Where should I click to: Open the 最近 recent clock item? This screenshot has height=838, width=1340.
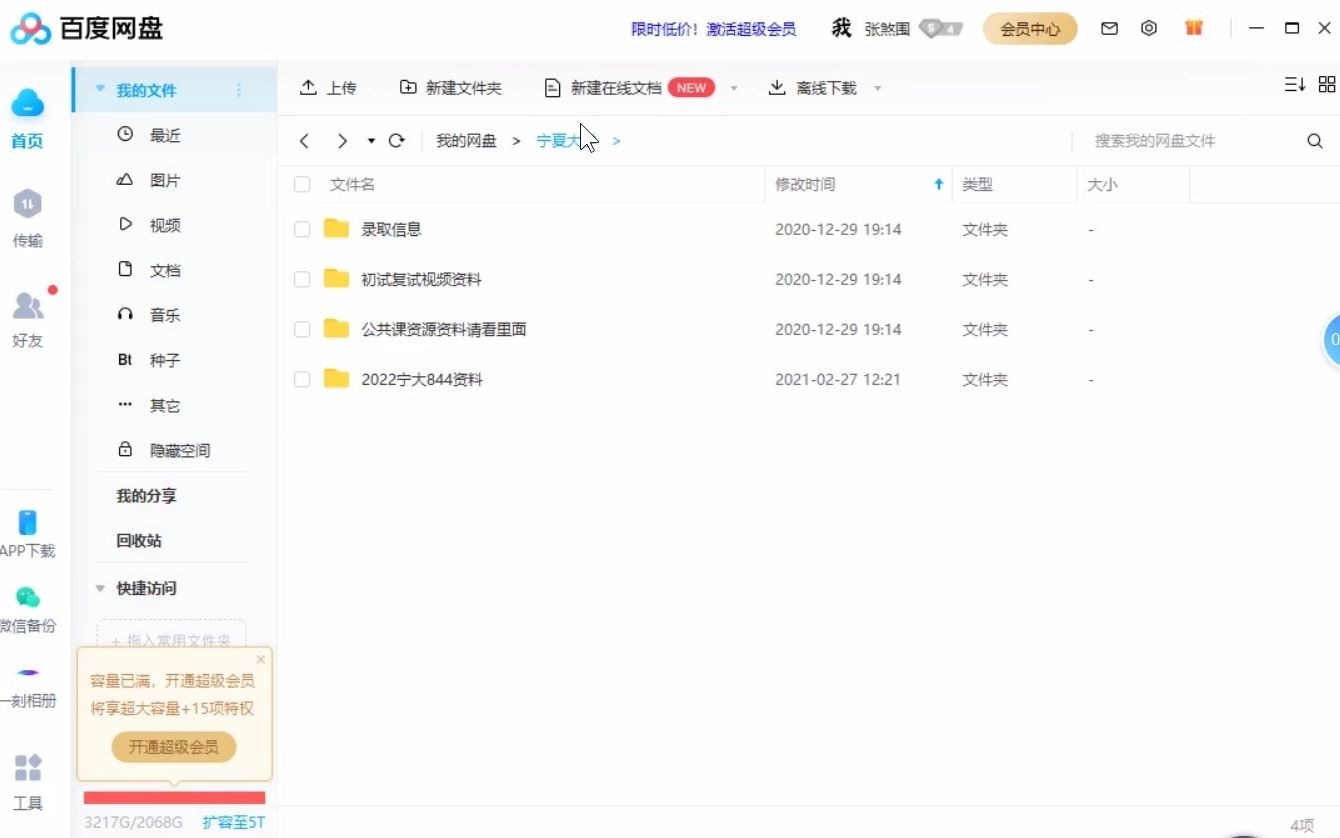tap(149, 135)
